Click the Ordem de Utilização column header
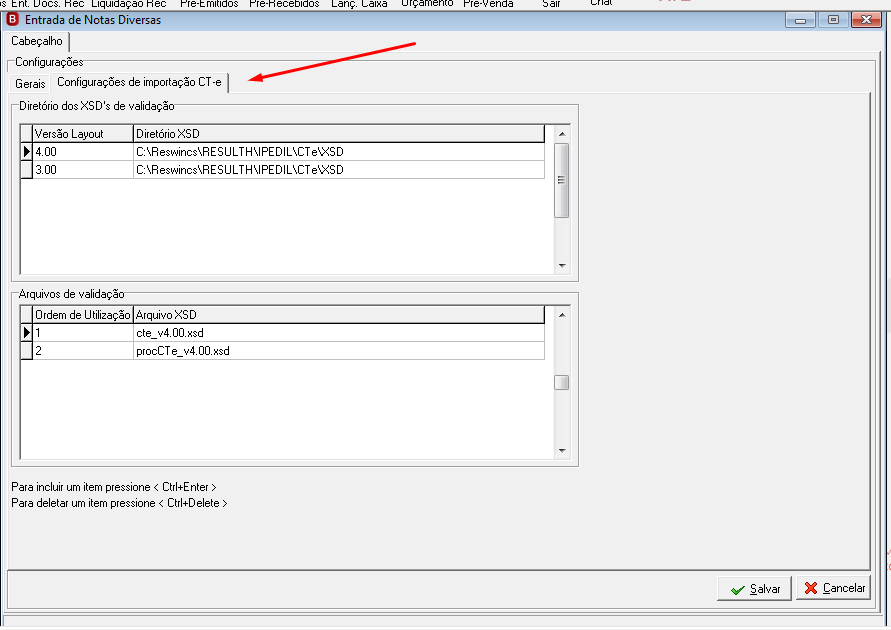The image size is (891, 630). (x=83, y=315)
